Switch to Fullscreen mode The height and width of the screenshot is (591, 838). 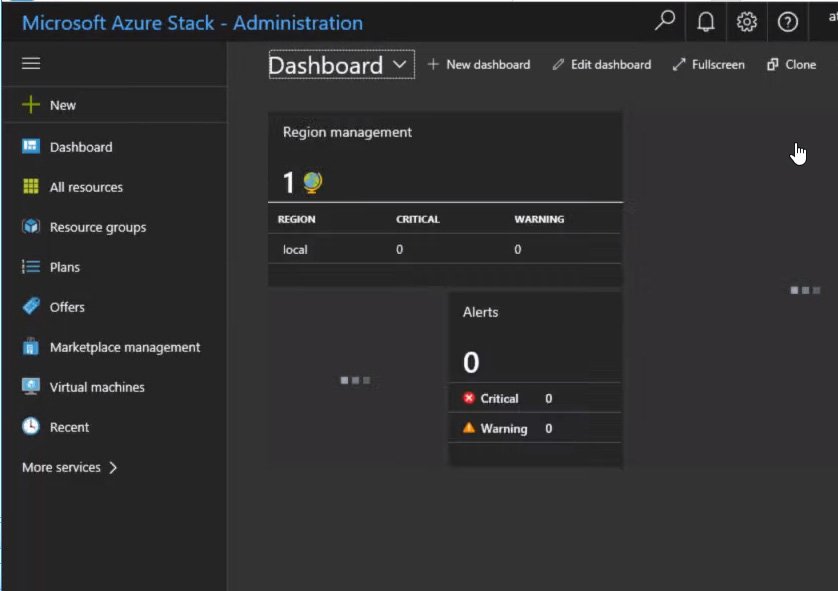point(708,64)
